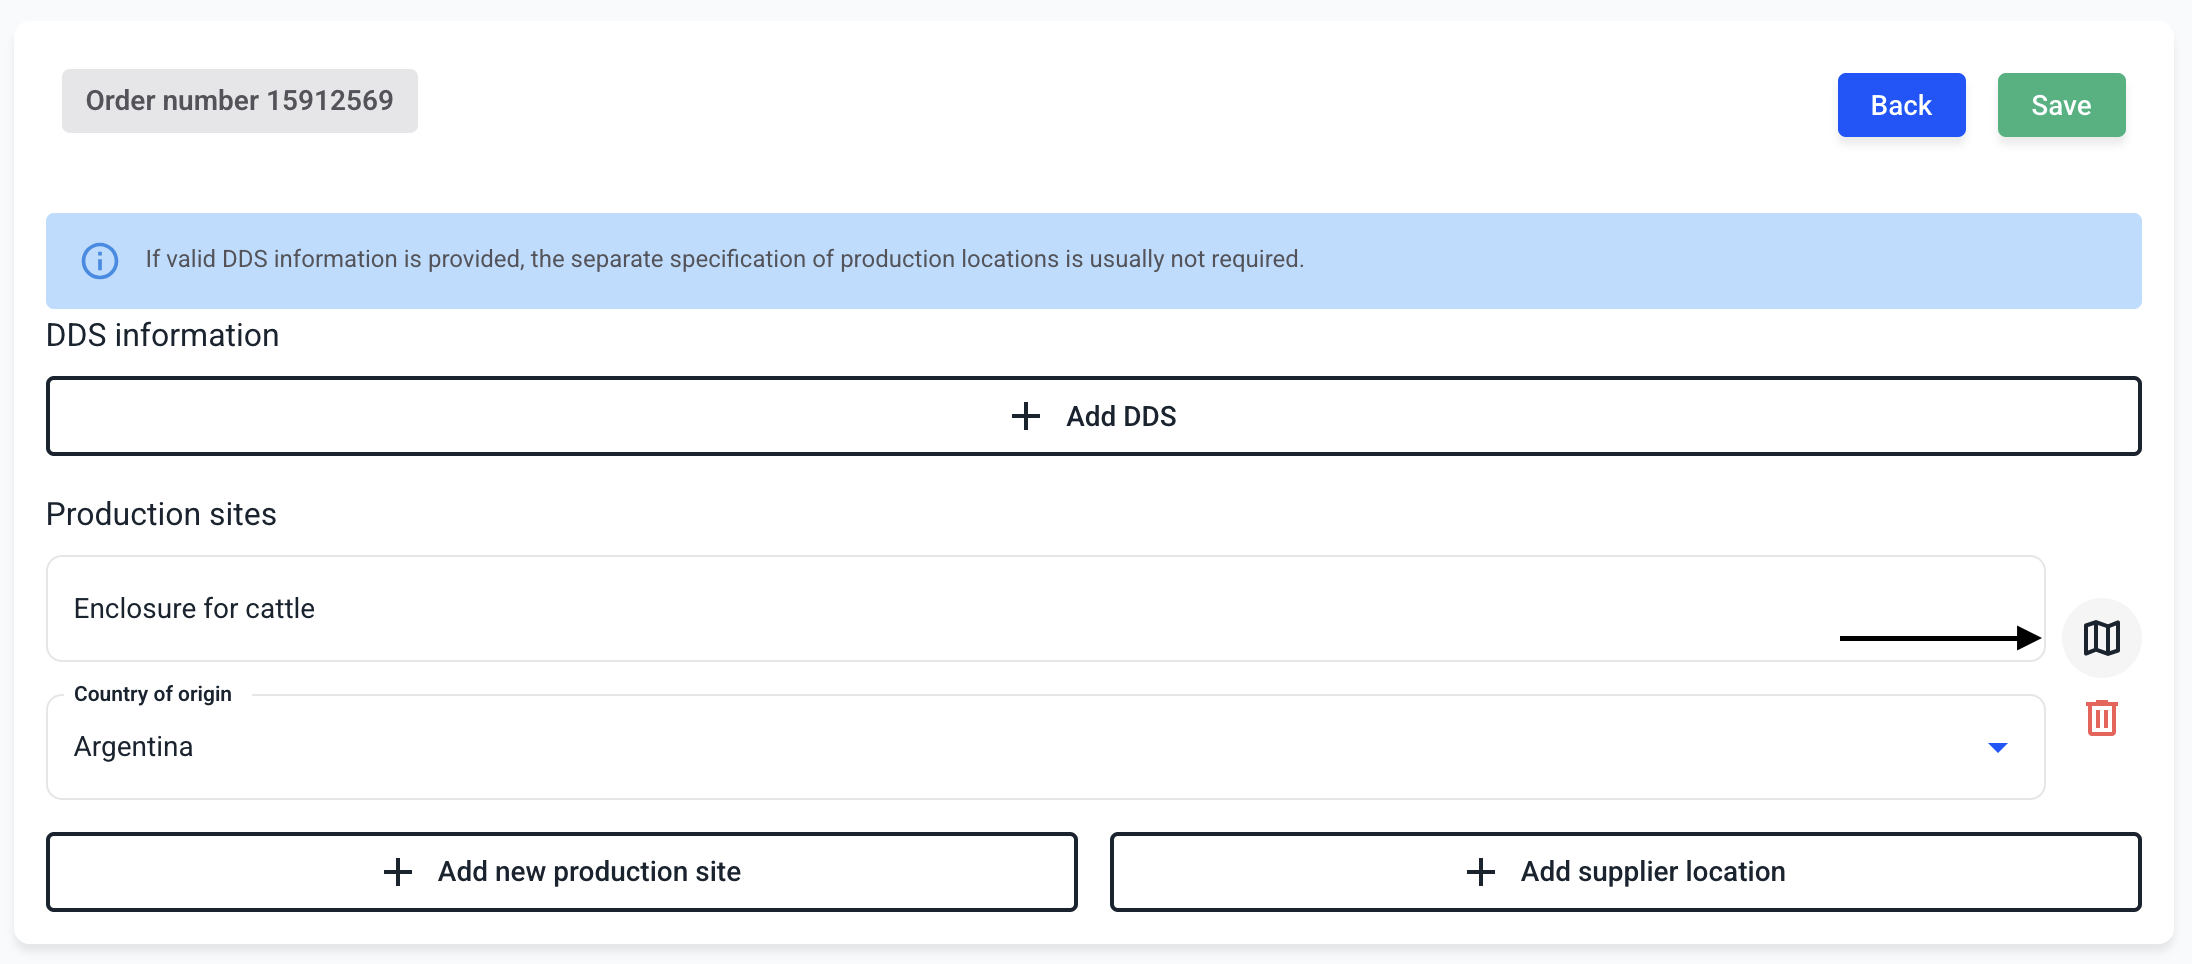Click the Order number 15912569 badge
The height and width of the screenshot is (964, 2192).
tap(240, 101)
